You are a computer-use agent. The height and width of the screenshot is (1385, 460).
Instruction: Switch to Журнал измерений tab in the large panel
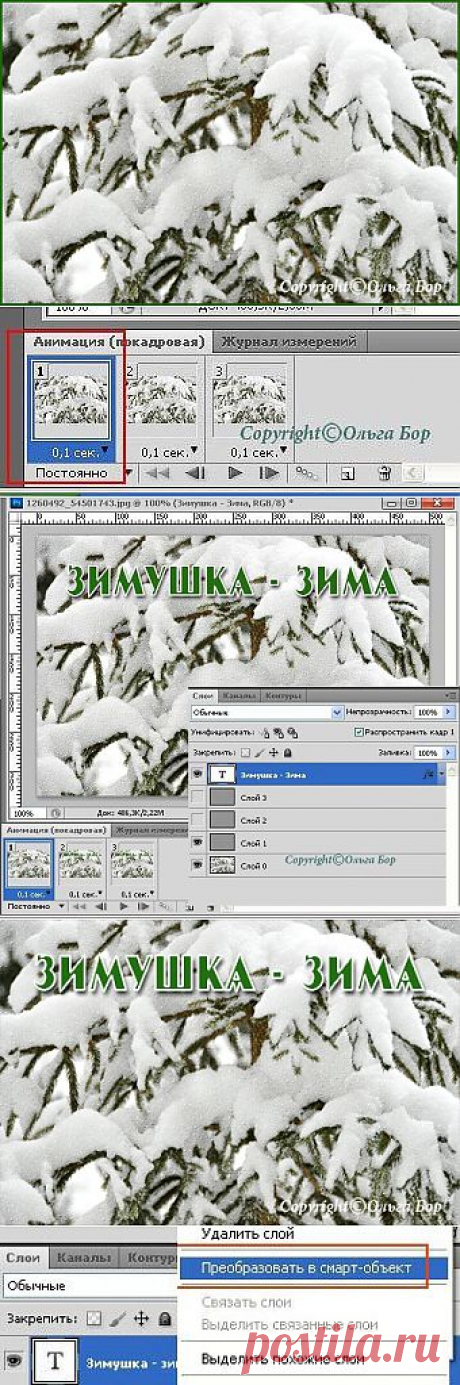click(288, 341)
